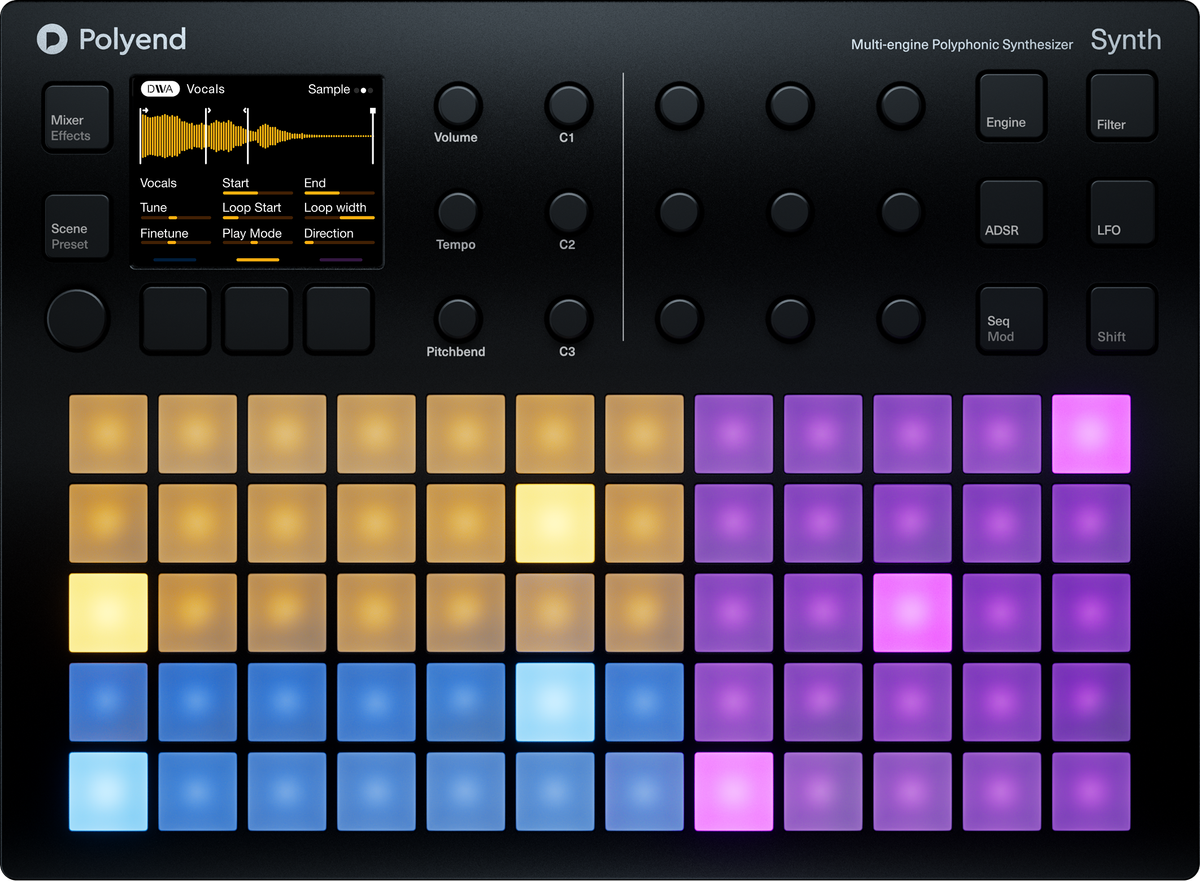Tap the brightly lit light-blue pad in the bottom row

108,791
